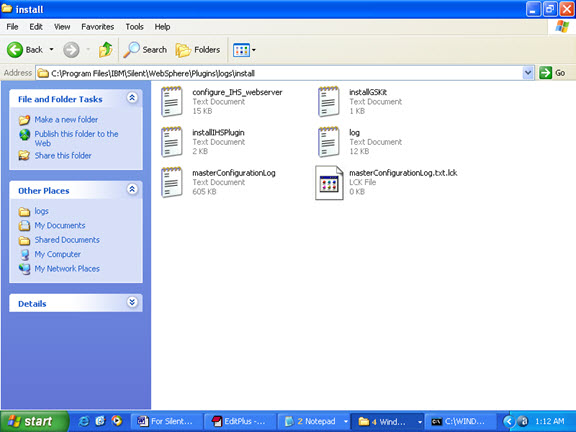Image resolution: width=576 pixels, height=432 pixels.
Task: Go back using the green Back arrow
Action: pos(15,50)
